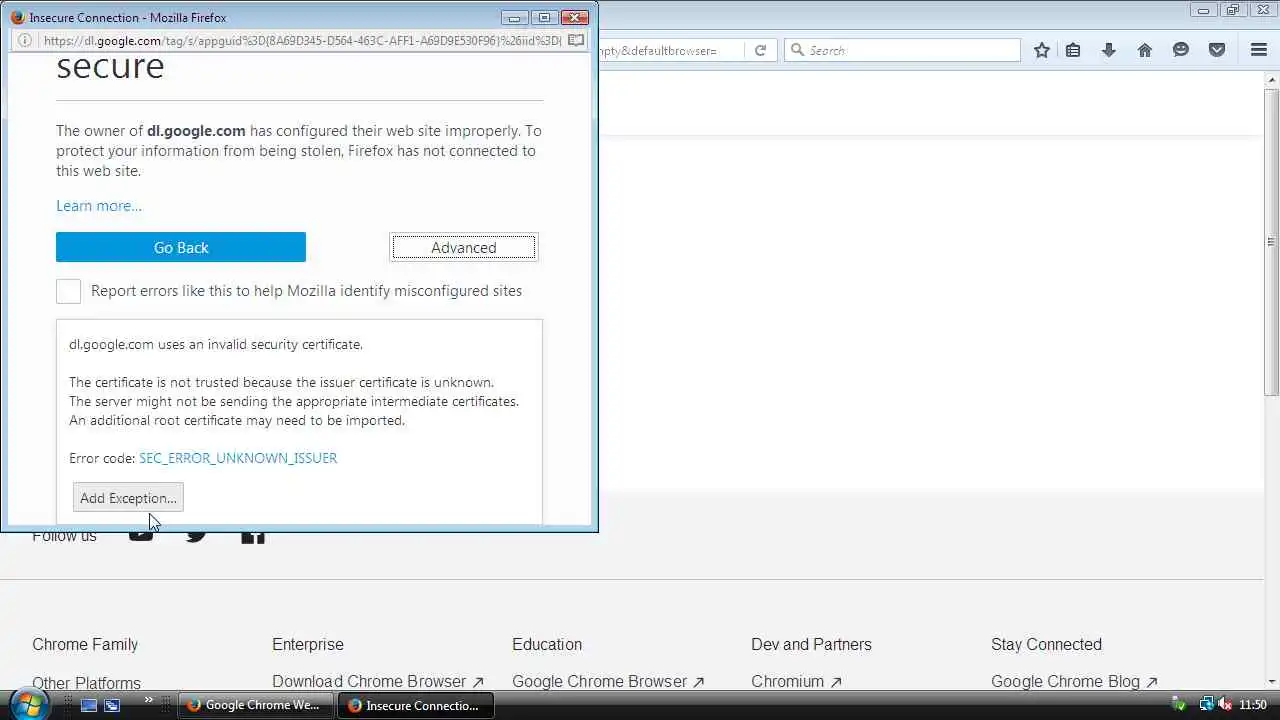The image size is (1280, 720).
Task: Click Firefox logo in popup title bar
Action: 16,17
